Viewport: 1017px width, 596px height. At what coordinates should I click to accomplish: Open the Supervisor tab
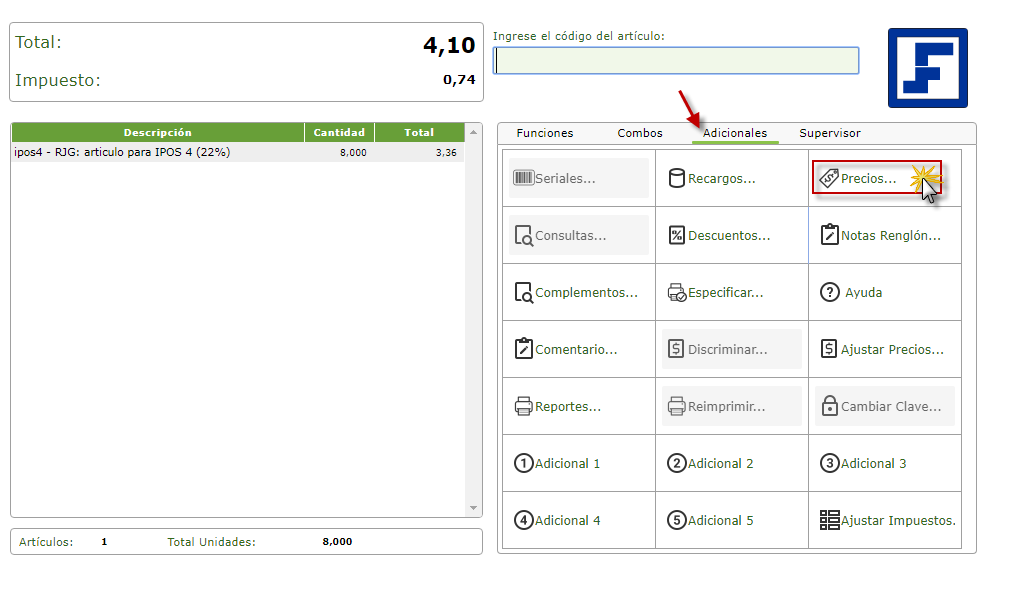click(830, 133)
